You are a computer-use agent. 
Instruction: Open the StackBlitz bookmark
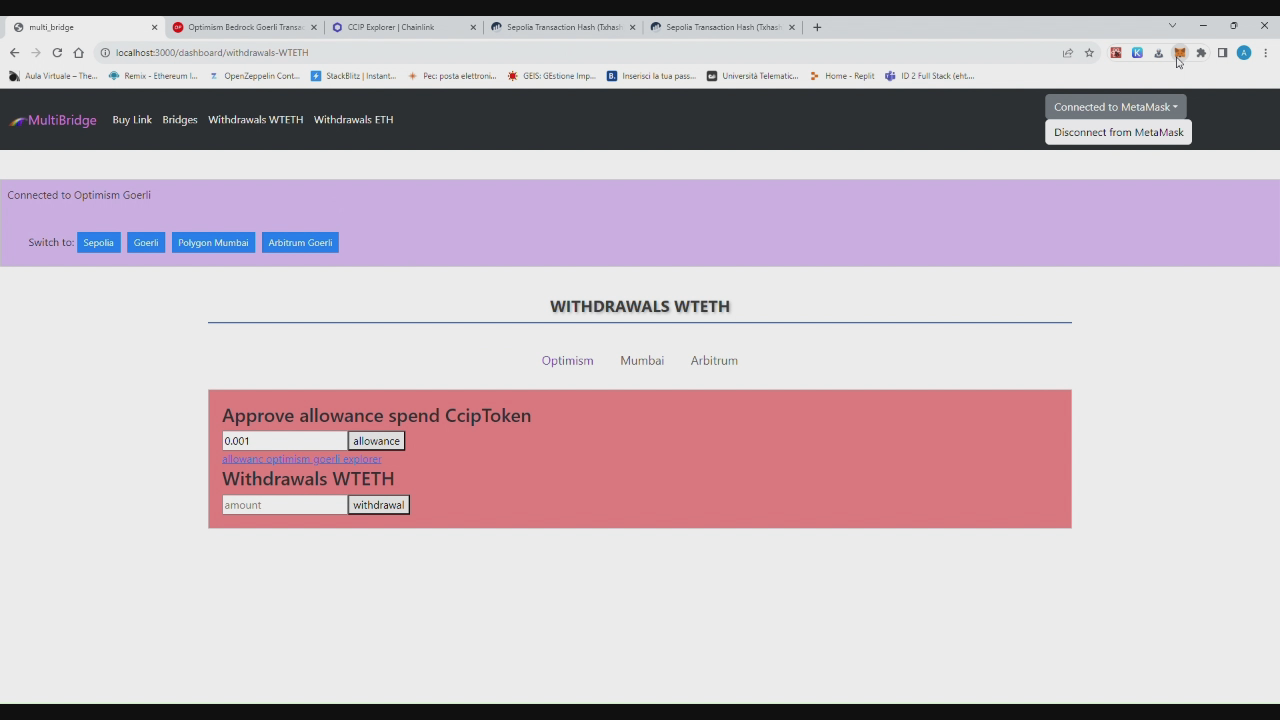(354, 76)
